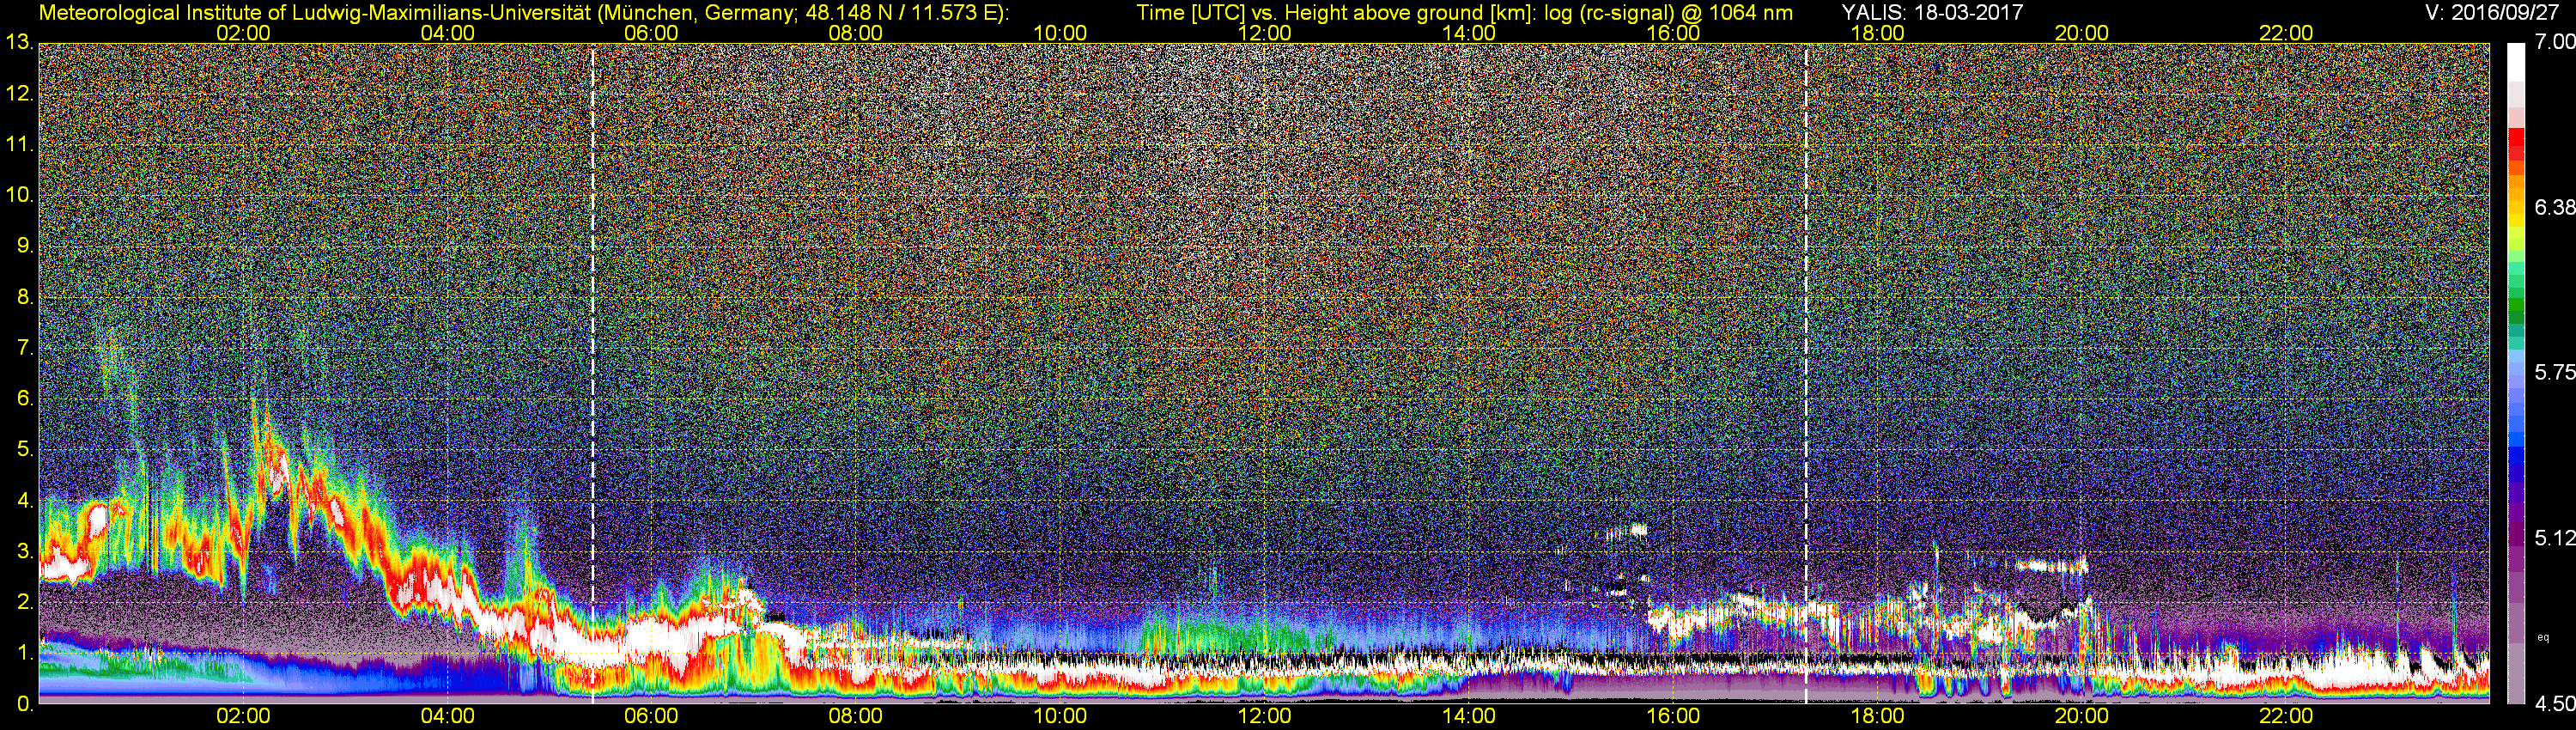Click the 20:00 label on the lower time axis

point(2082,716)
